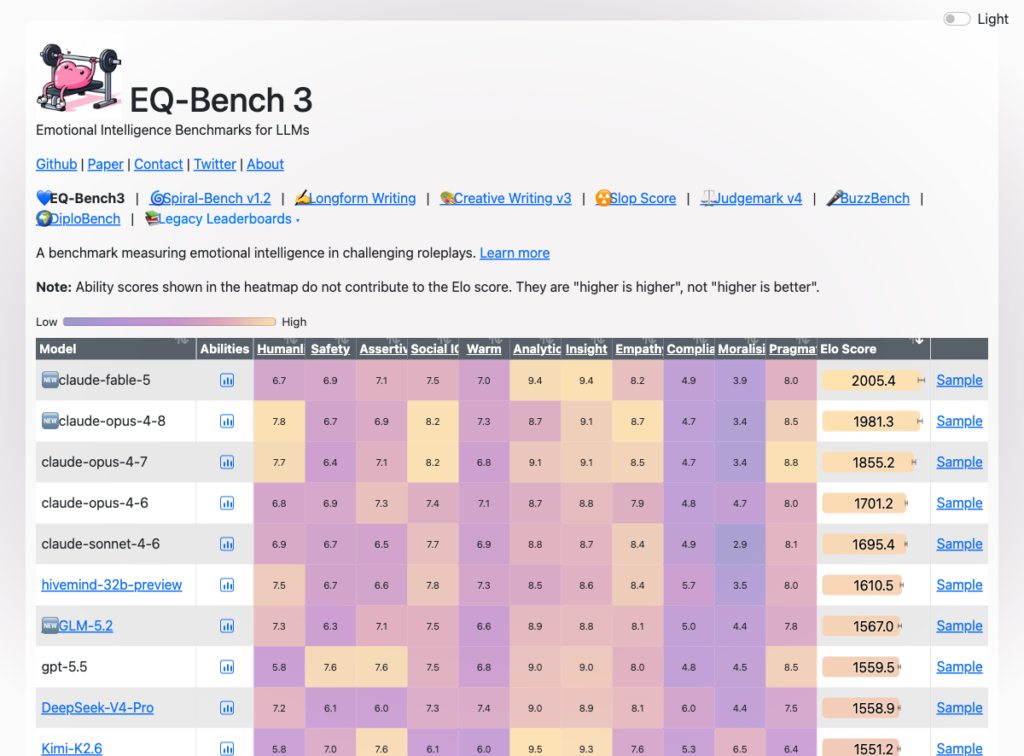The height and width of the screenshot is (756, 1024).
Task: Sort by Warm column header
Action: 484,349
